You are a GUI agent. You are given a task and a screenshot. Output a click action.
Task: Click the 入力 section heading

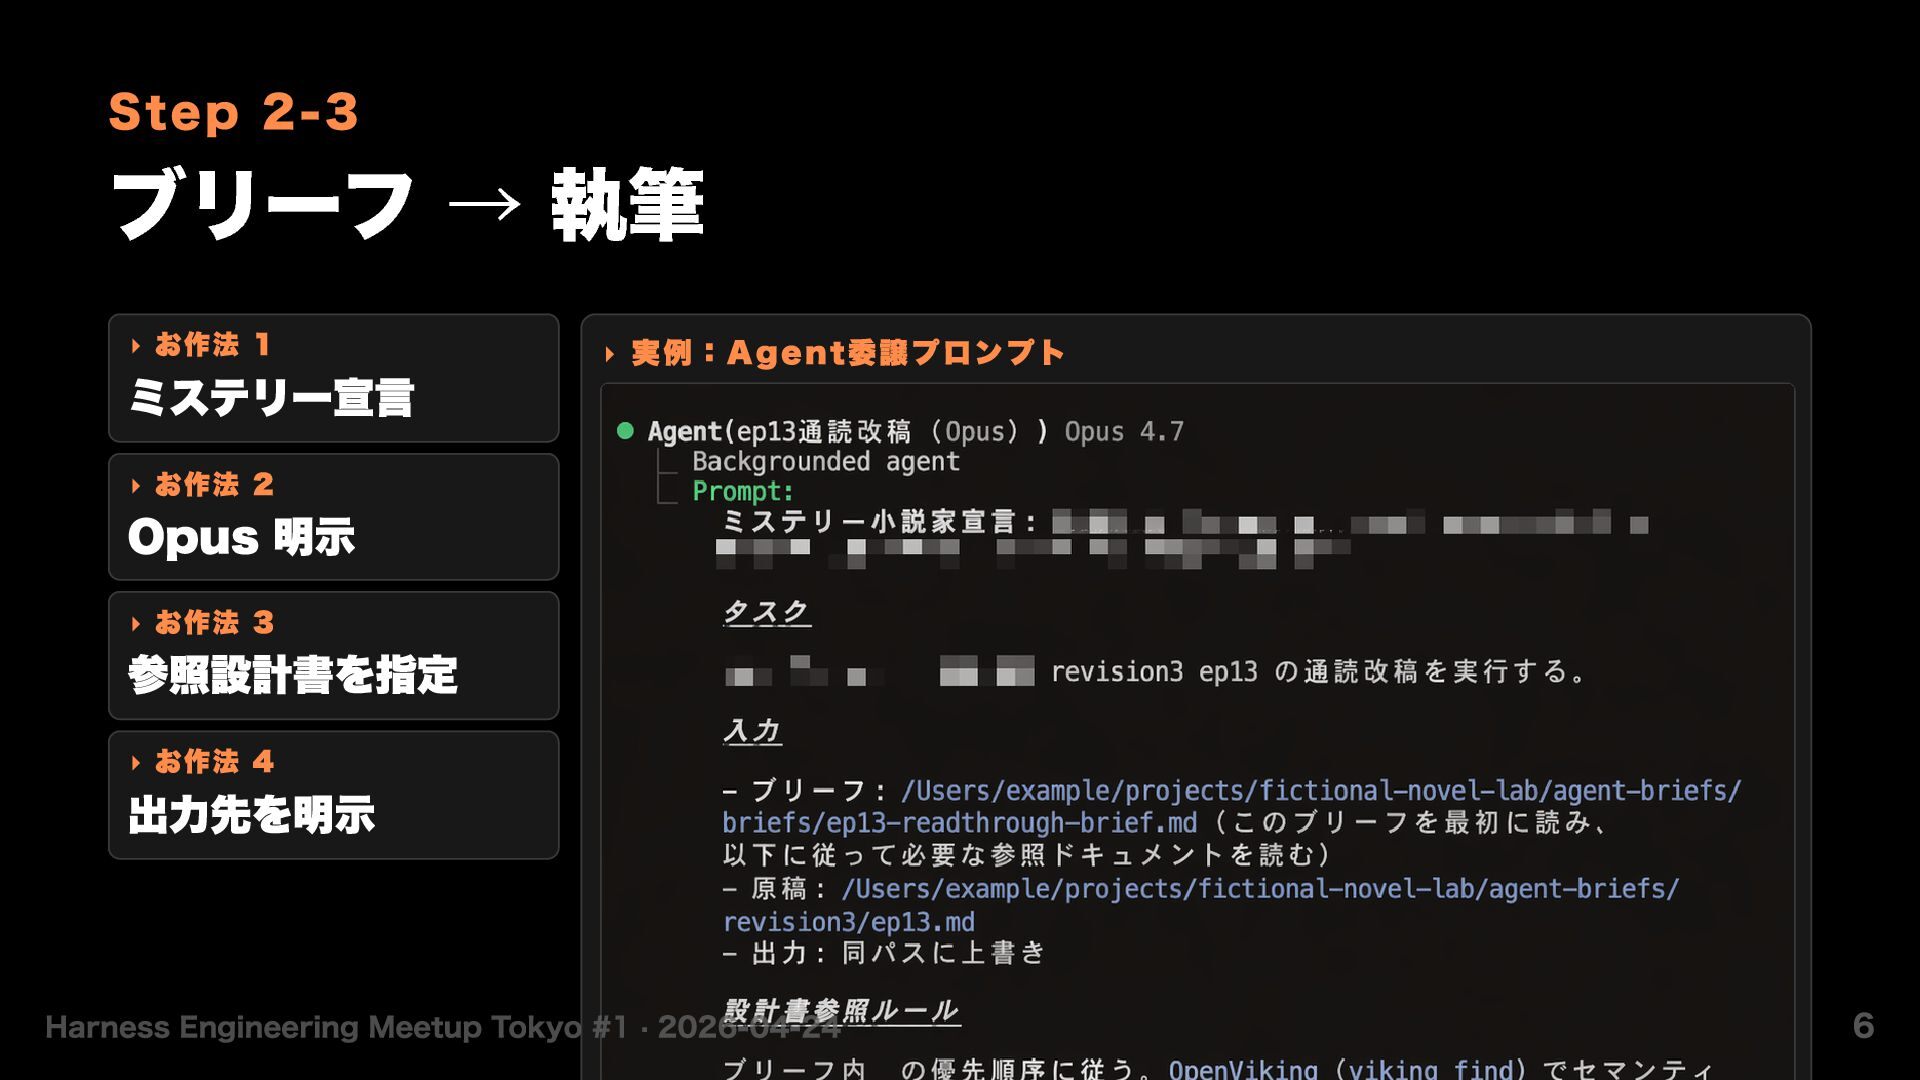(752, 731)
